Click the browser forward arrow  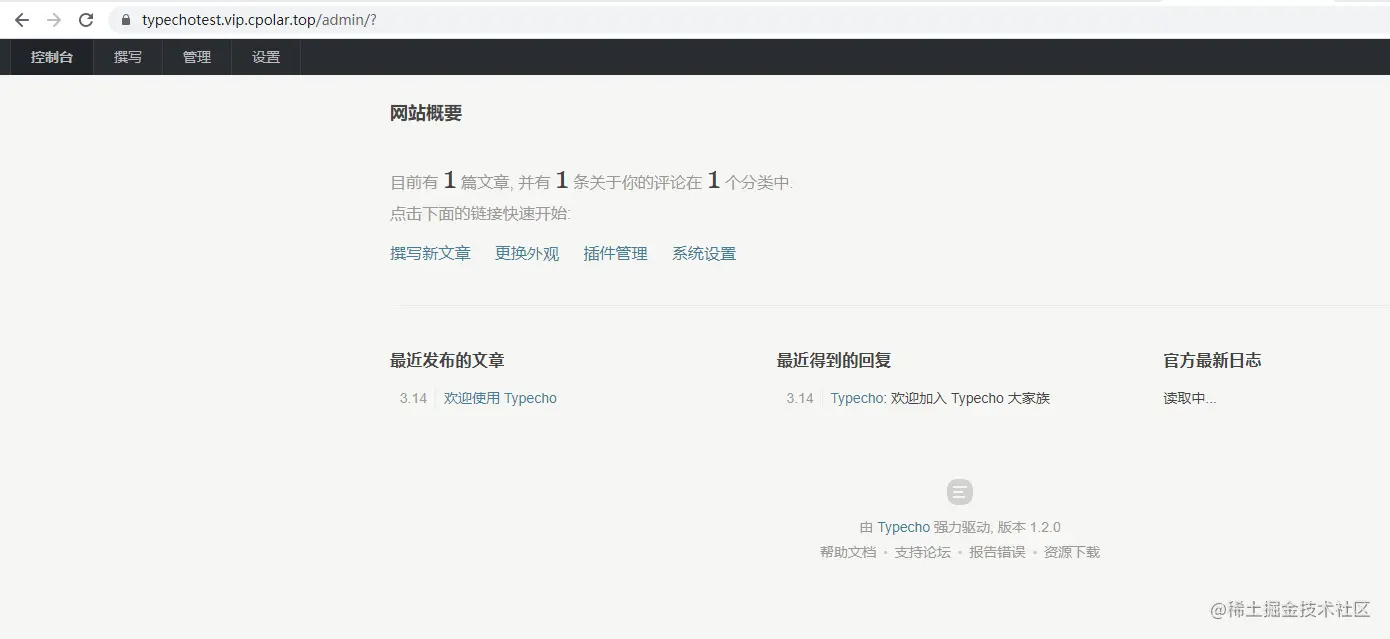point(54,20)
